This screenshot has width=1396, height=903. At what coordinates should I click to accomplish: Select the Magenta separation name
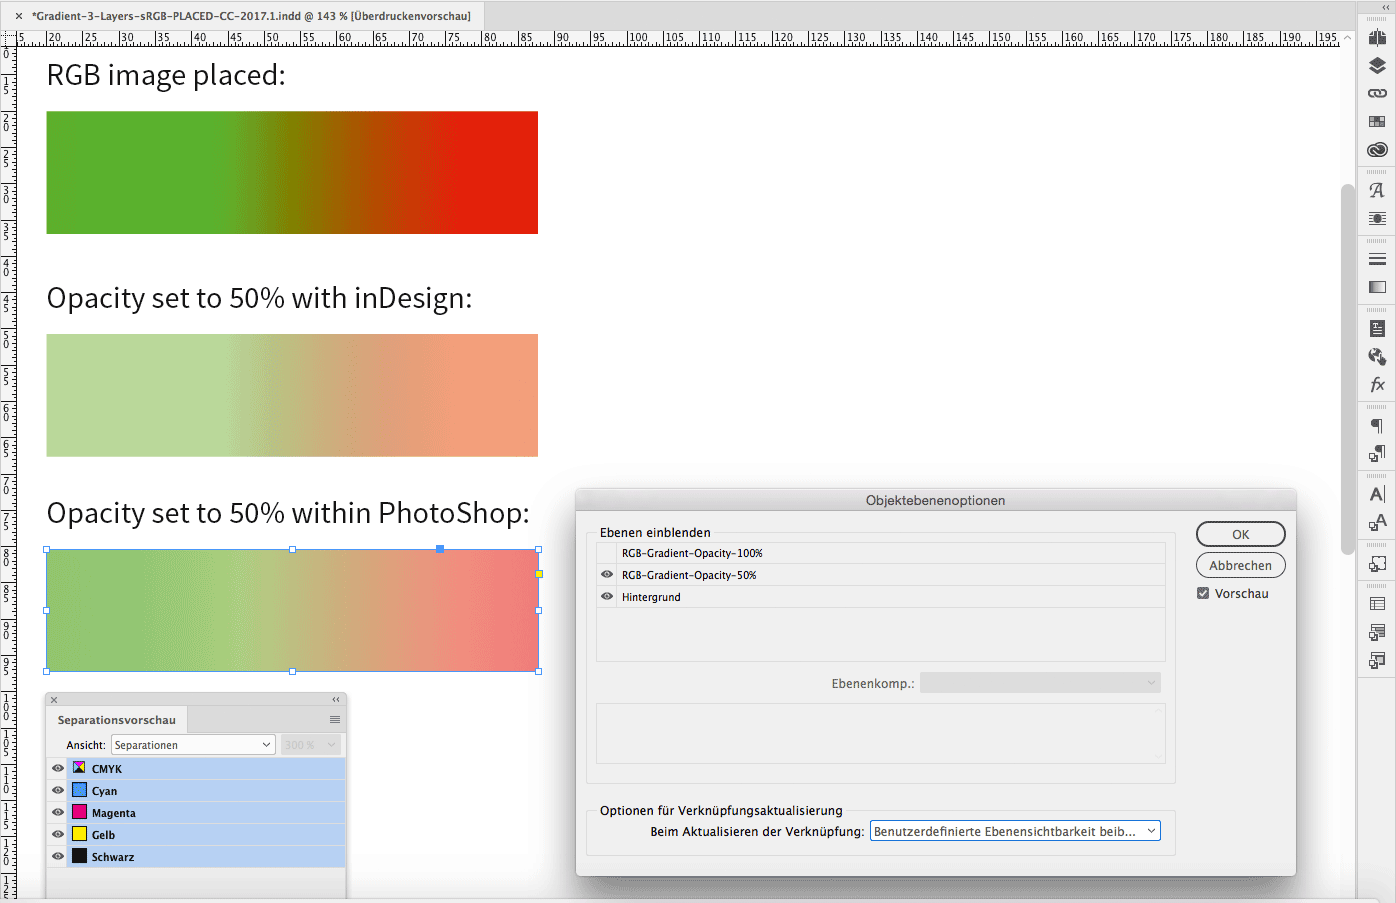tap(114, 813)
